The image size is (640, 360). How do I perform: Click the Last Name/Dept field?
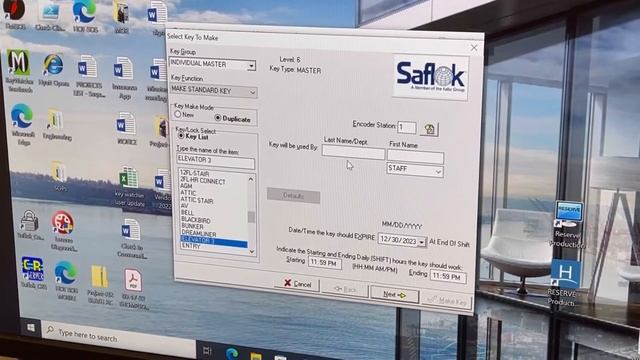(353, 153)
